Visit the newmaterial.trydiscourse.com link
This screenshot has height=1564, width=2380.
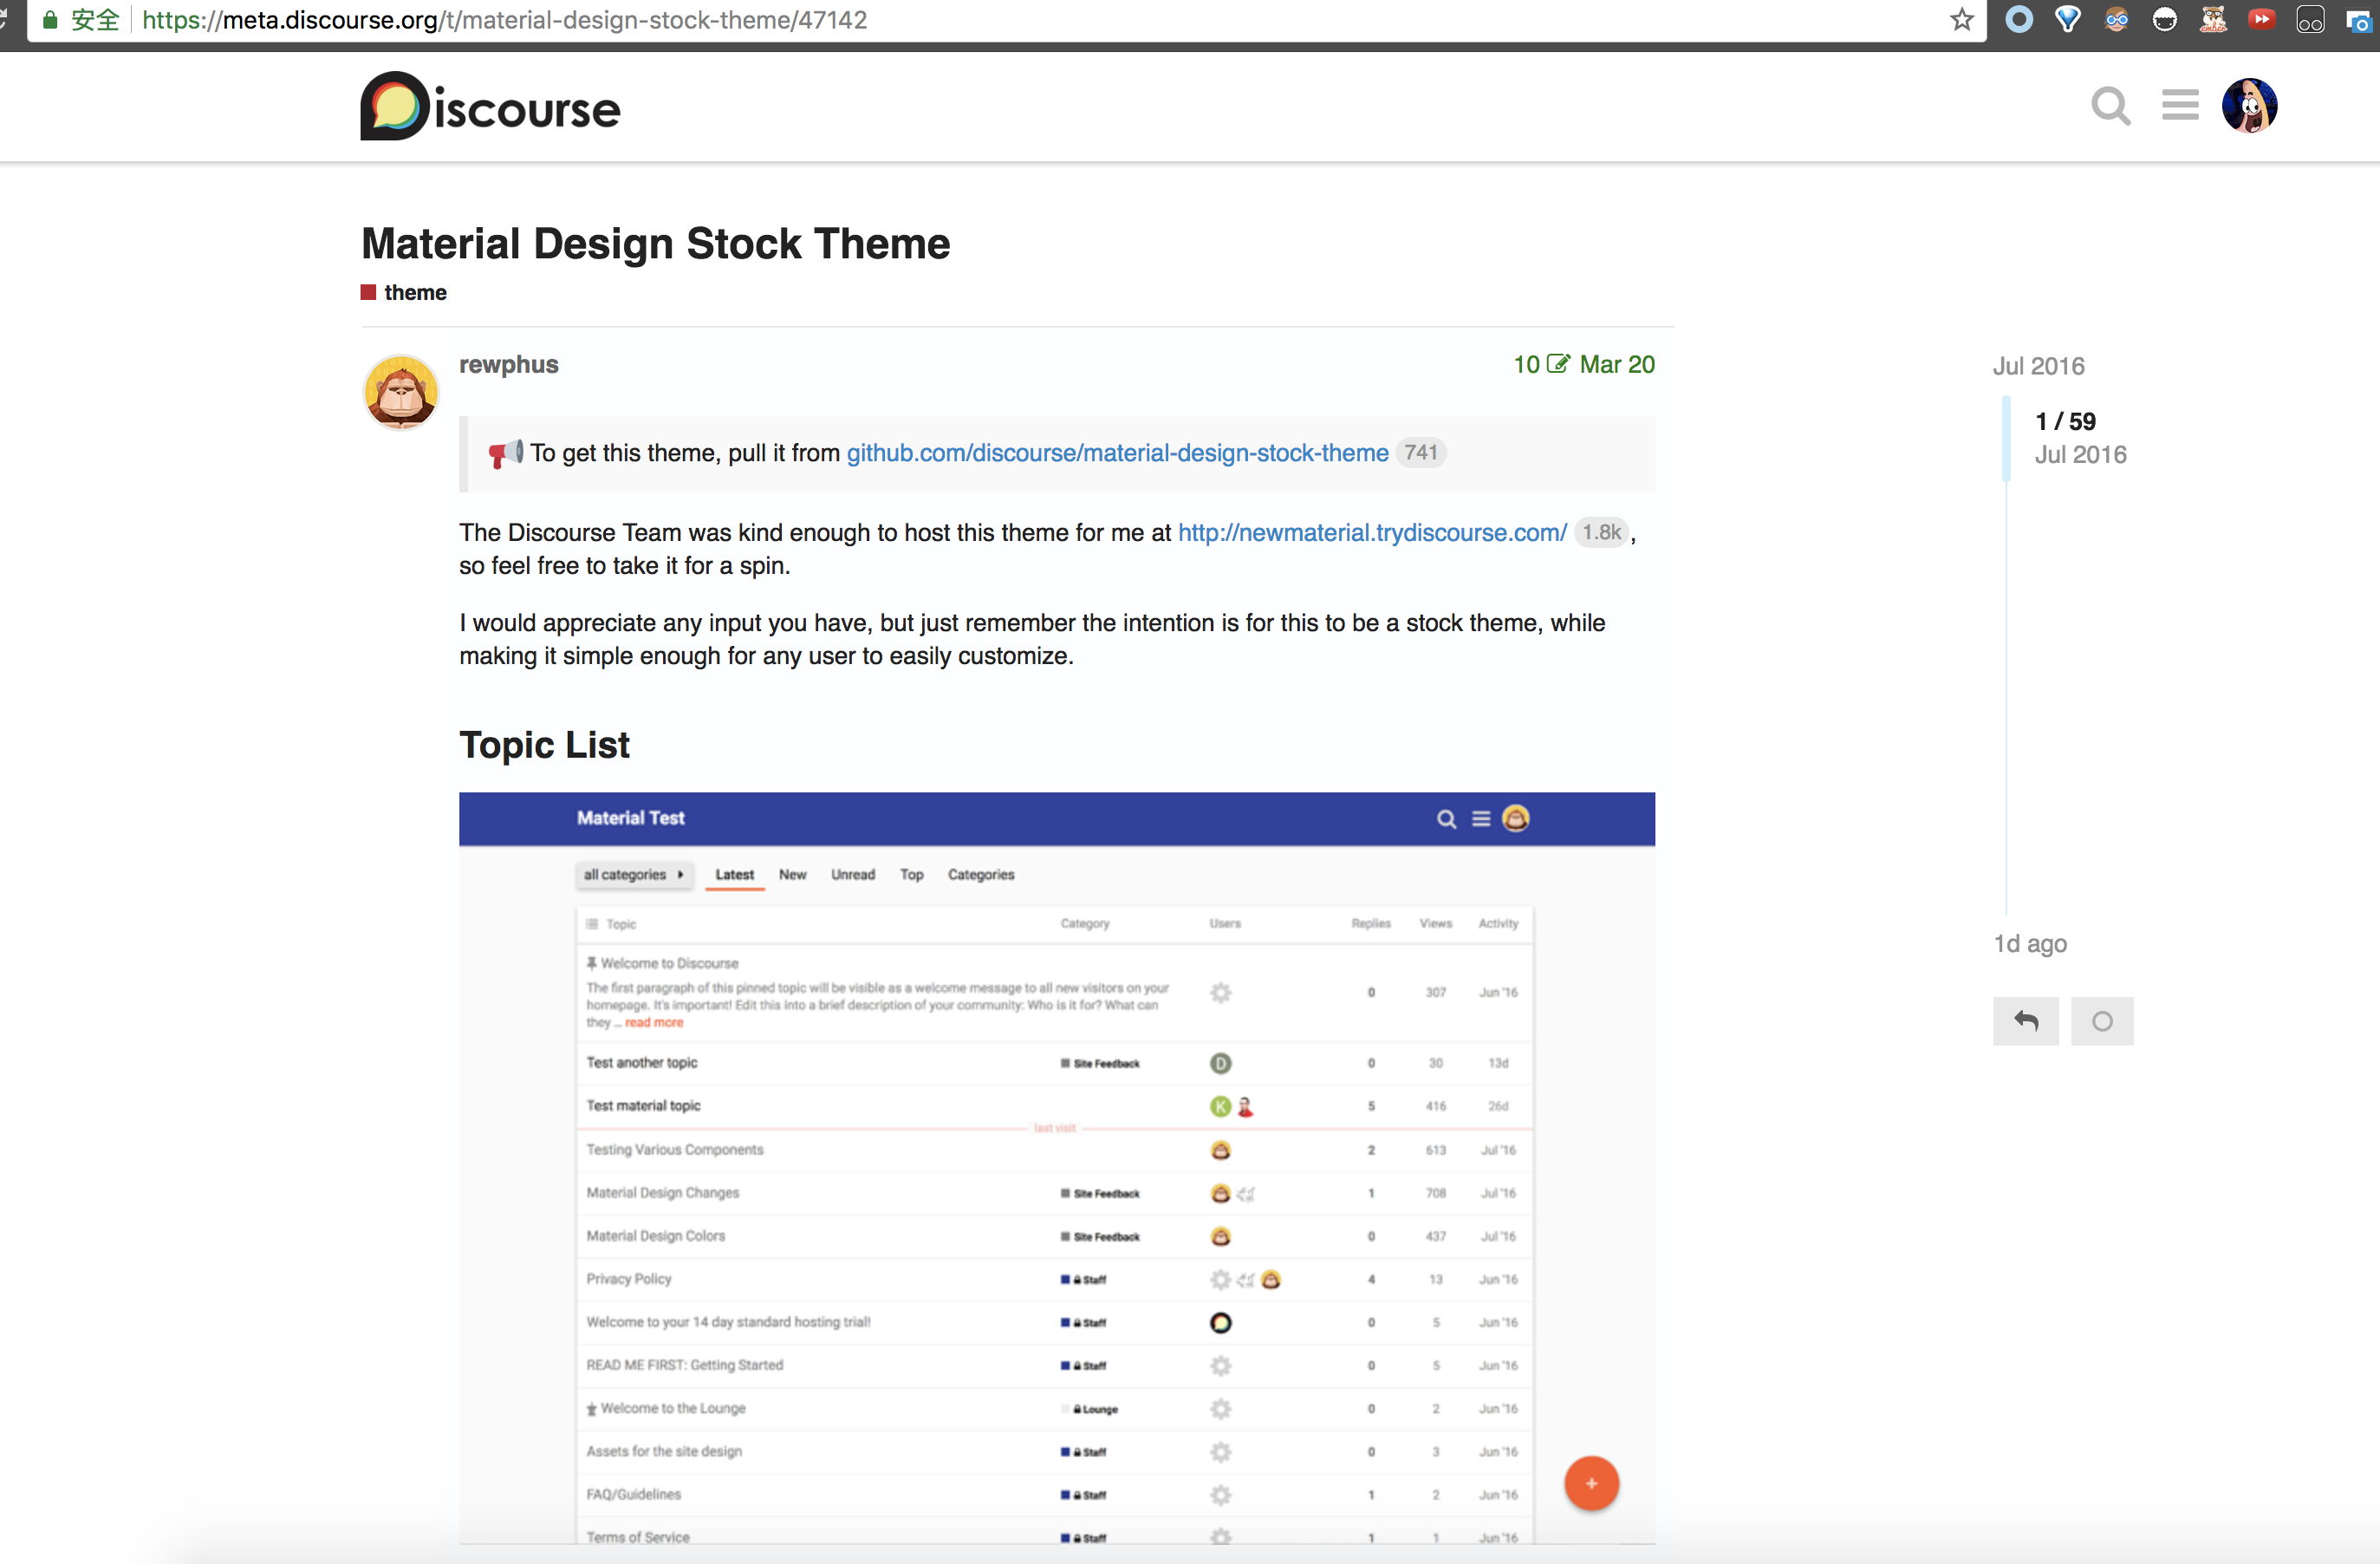[x=1372, y=532]
